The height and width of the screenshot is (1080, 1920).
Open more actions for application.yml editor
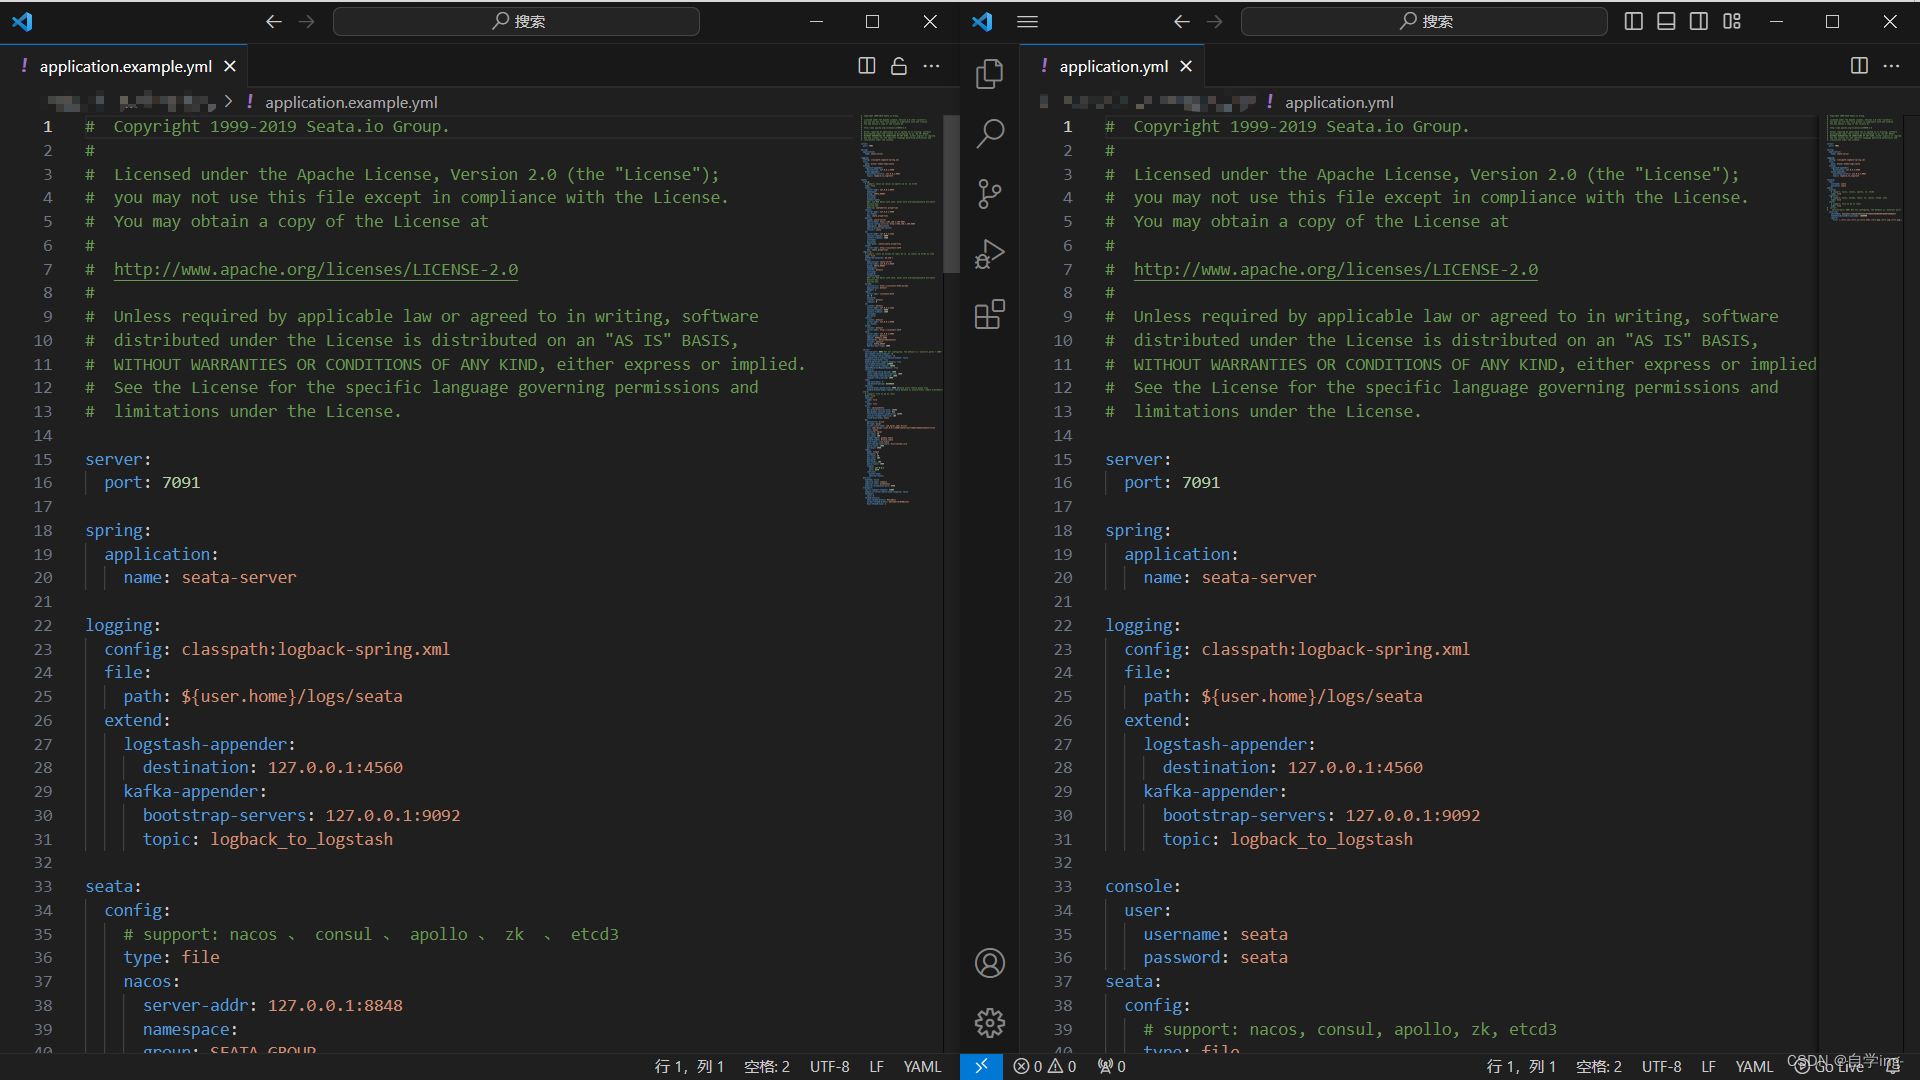(1891, 66)
